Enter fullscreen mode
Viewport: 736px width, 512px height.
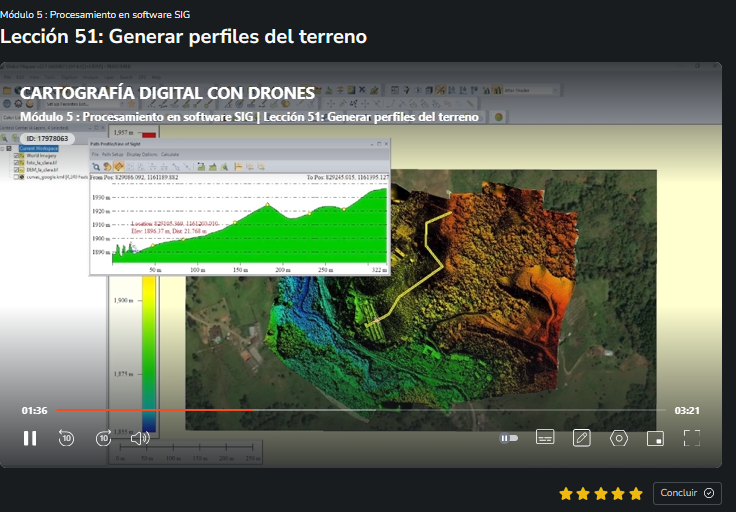pyautogui.click(x=692, y=438)
